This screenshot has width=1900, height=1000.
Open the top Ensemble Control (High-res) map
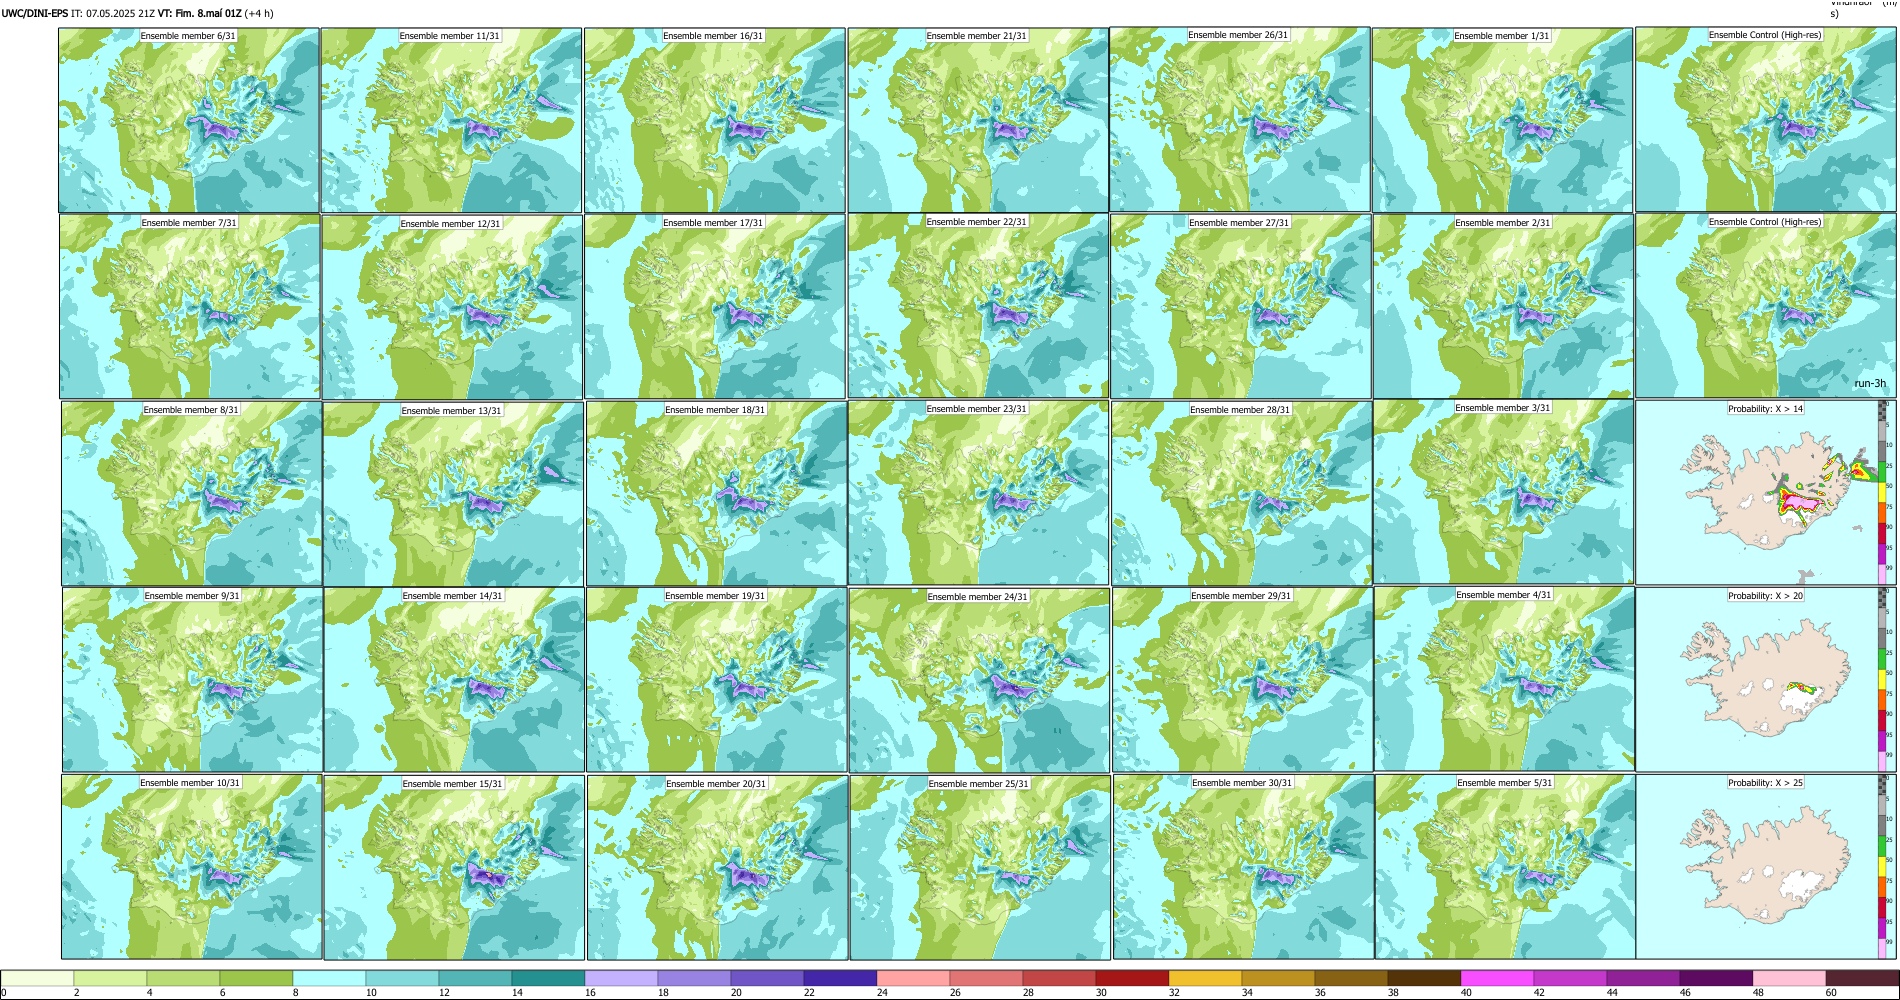click(x=1765, y=119)
